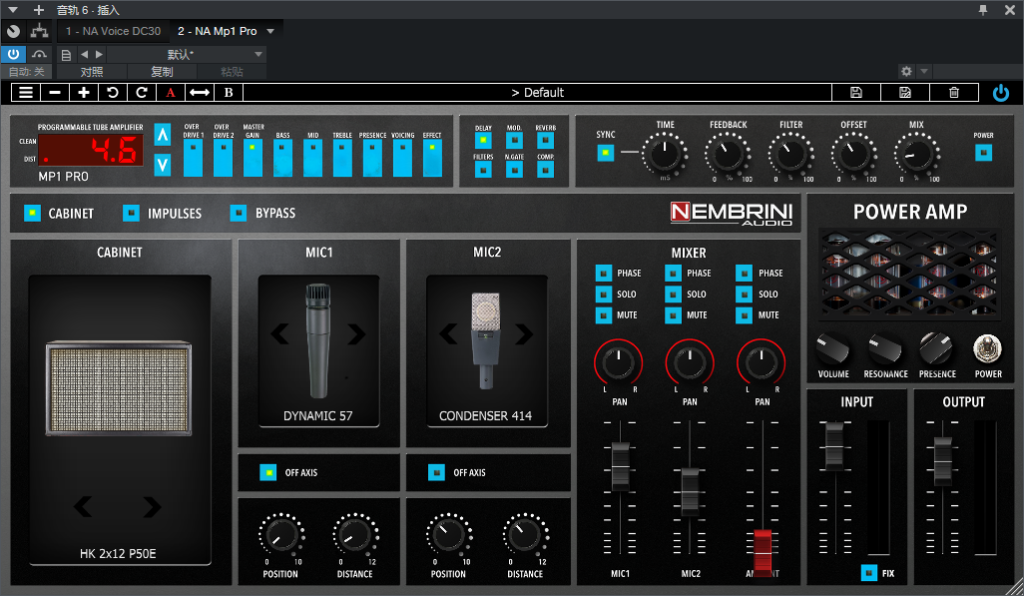
Task: Click the 粘贴 paste button
Action: (232, 72)
